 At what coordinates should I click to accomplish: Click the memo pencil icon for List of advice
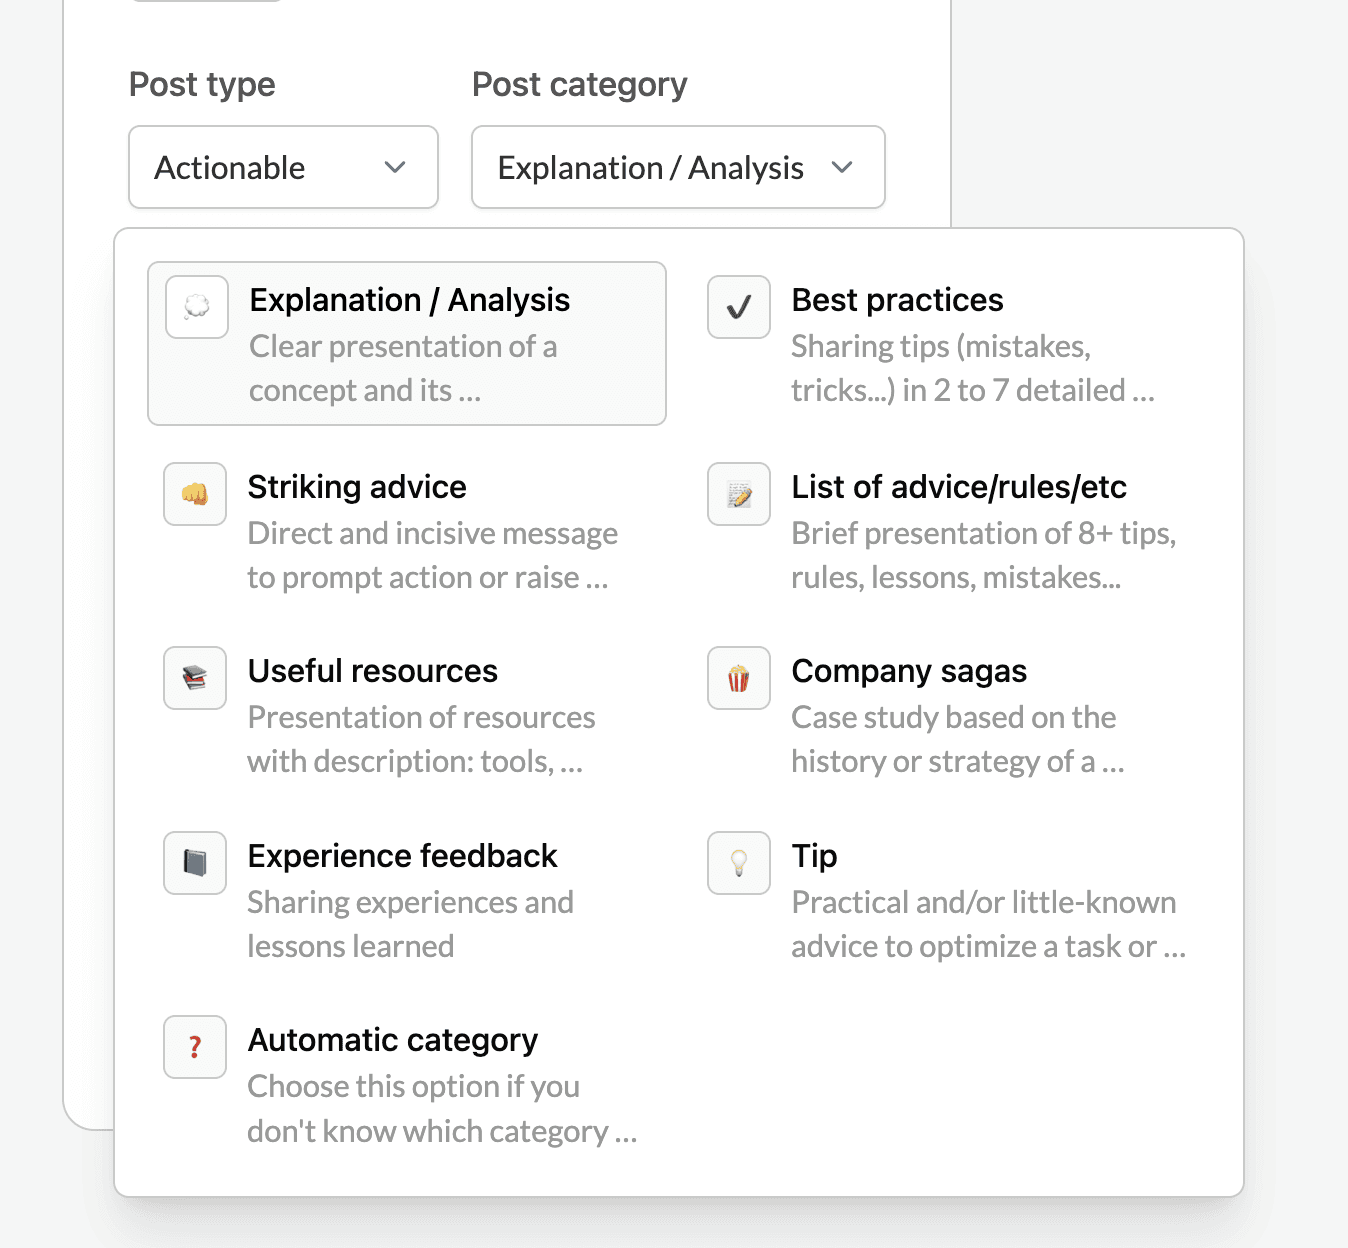click(739, 494)
